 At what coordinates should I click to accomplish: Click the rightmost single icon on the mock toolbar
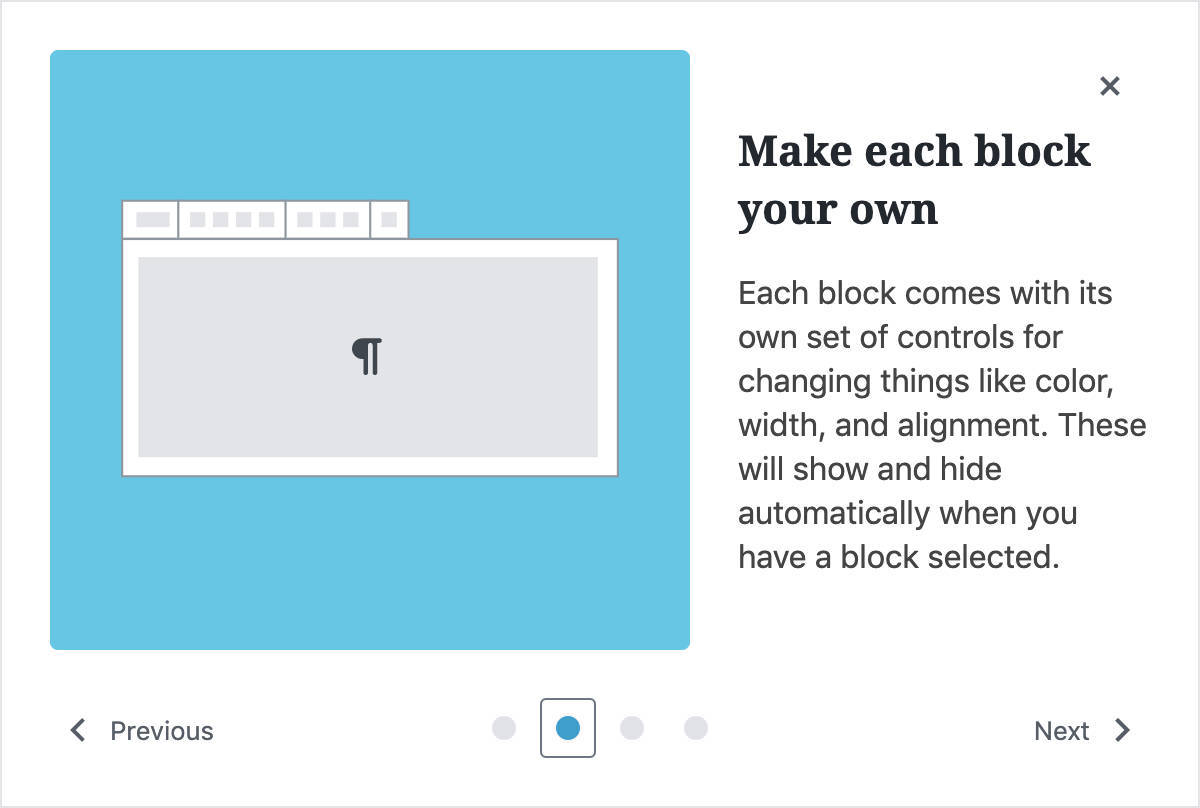tap(389, 218)
